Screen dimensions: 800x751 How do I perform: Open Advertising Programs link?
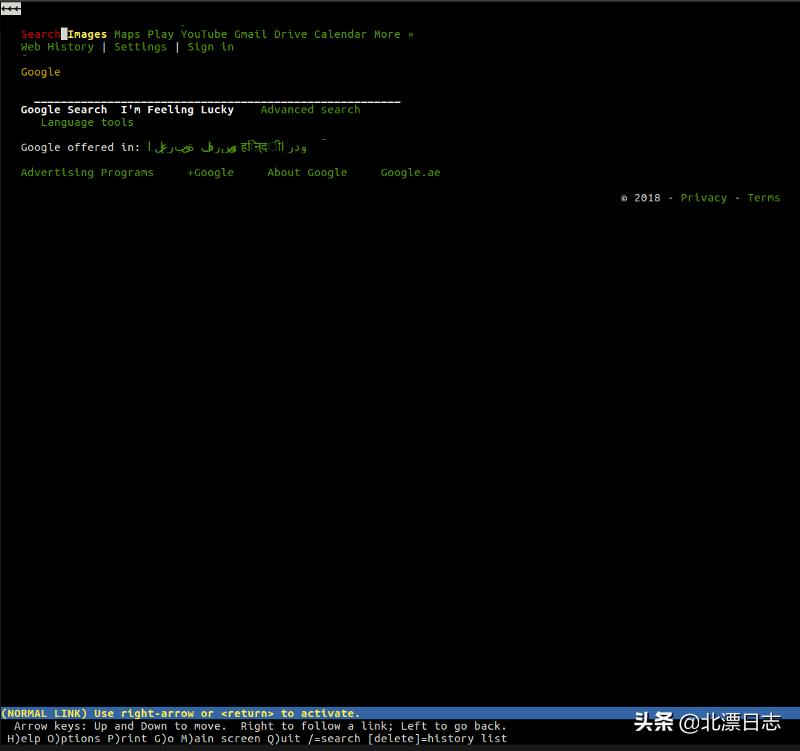pyautogui.click(x=87, y=172)
